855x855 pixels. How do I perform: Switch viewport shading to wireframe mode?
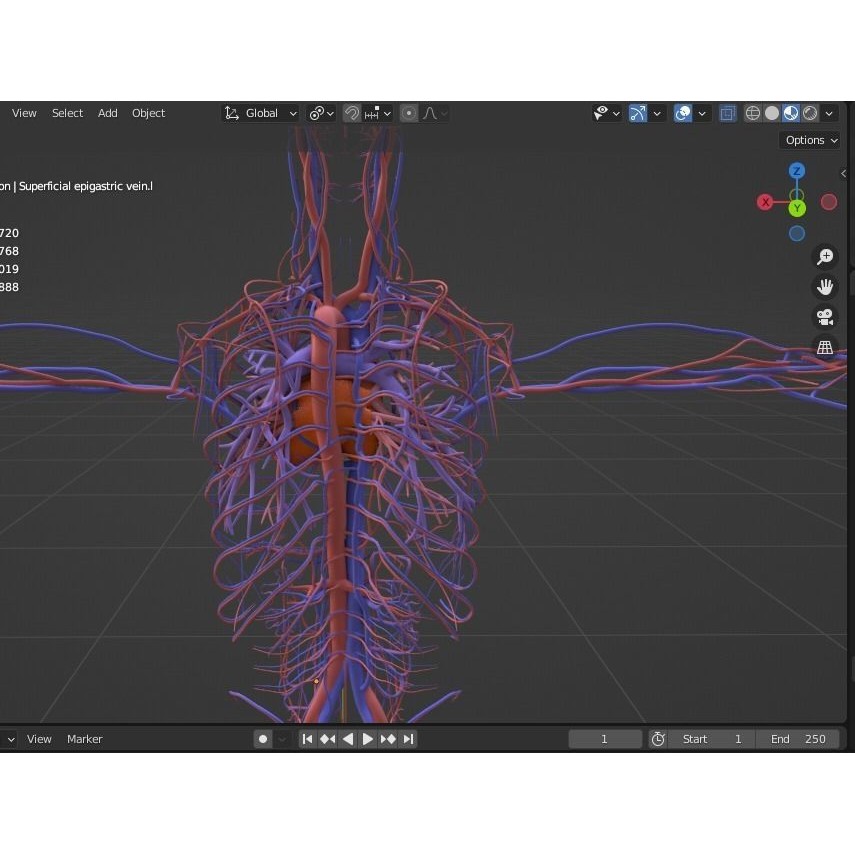(753, 113)
